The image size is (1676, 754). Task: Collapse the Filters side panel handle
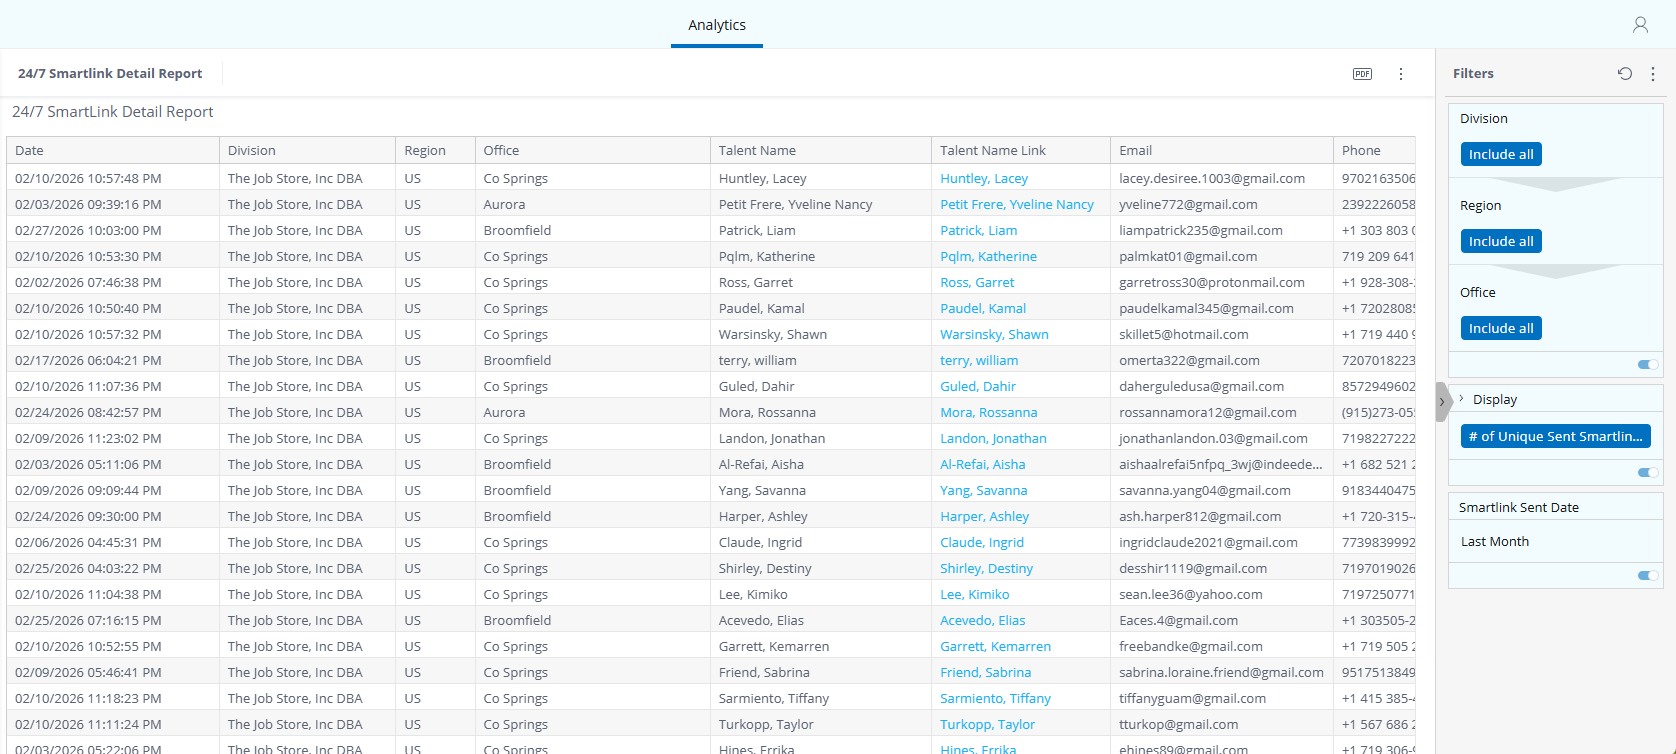(x=1442, y=402)
